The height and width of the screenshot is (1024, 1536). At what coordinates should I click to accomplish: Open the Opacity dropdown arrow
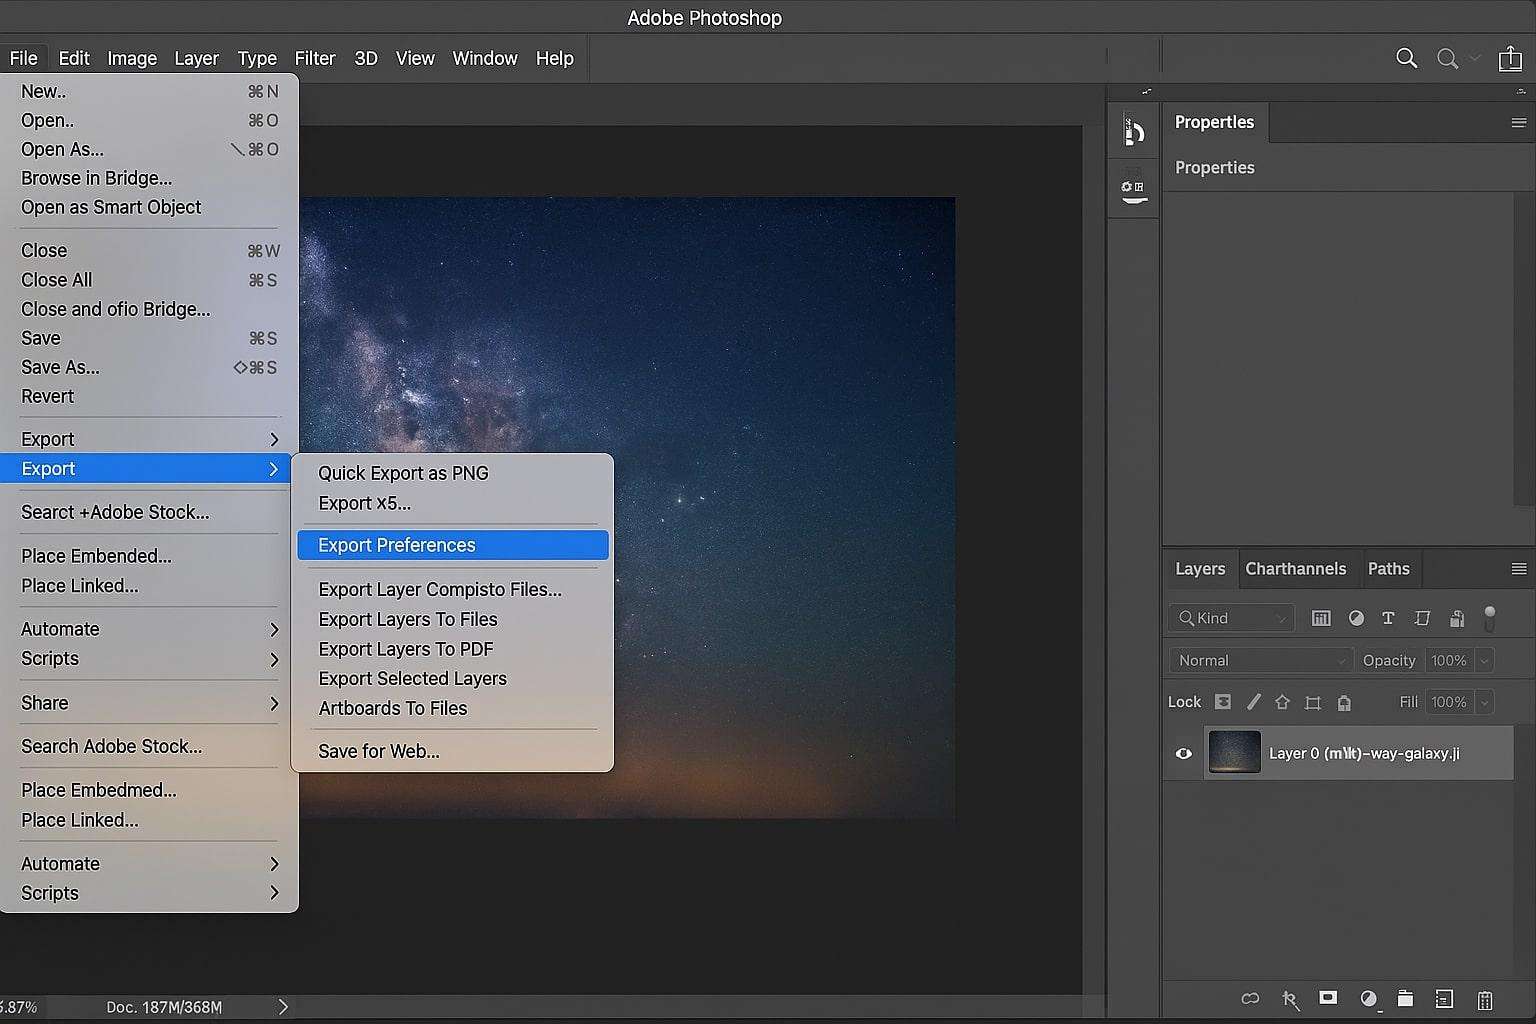[1484, 660]
